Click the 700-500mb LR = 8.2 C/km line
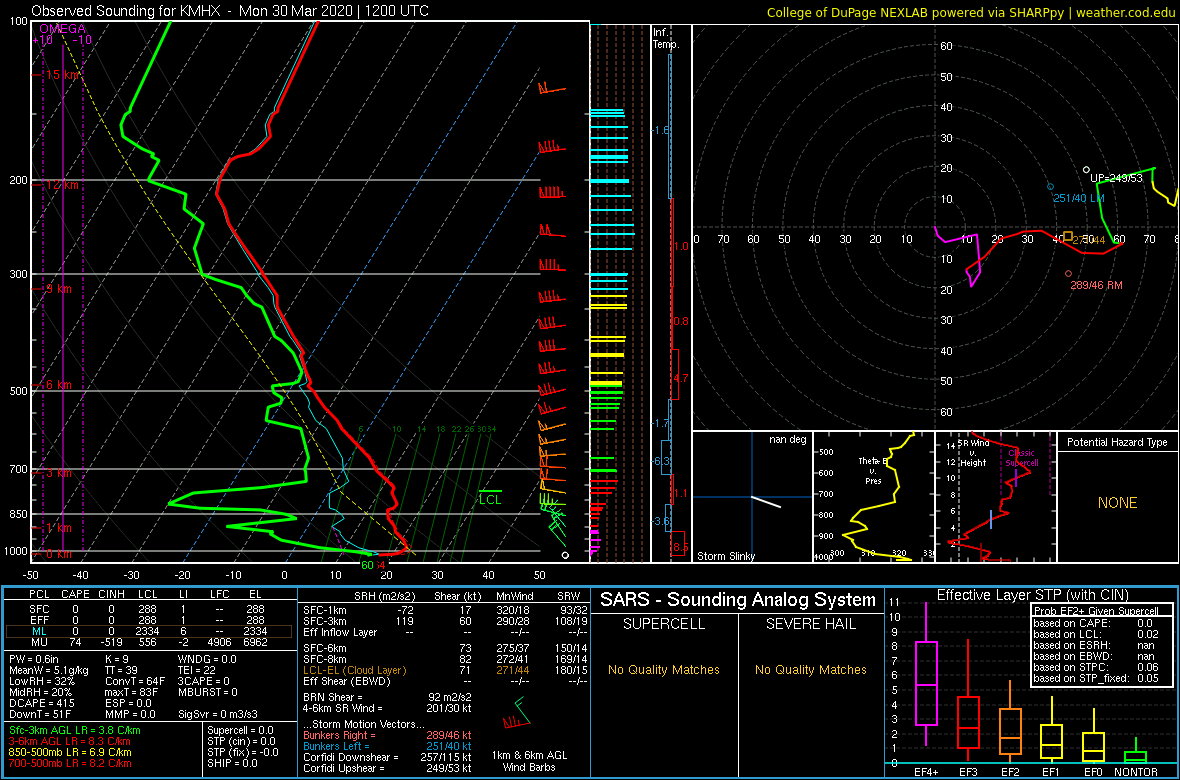The height and width of the screenshot is (780, 1180). pyautogui.click(x=70, y=763)
